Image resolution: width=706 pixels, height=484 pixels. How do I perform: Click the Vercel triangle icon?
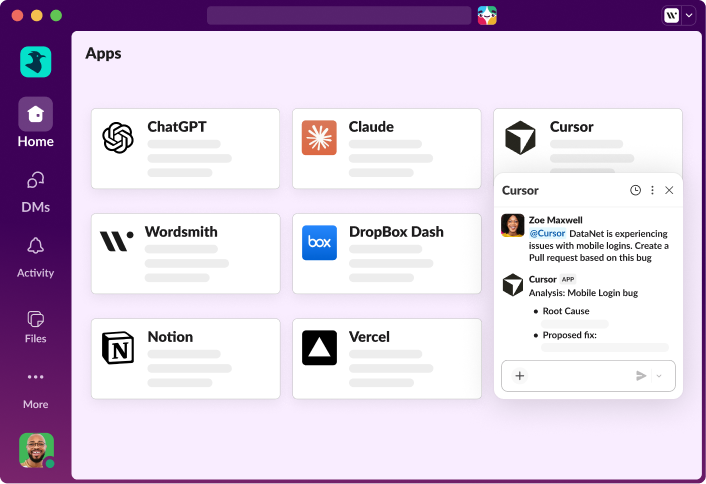tap(319, 348)
